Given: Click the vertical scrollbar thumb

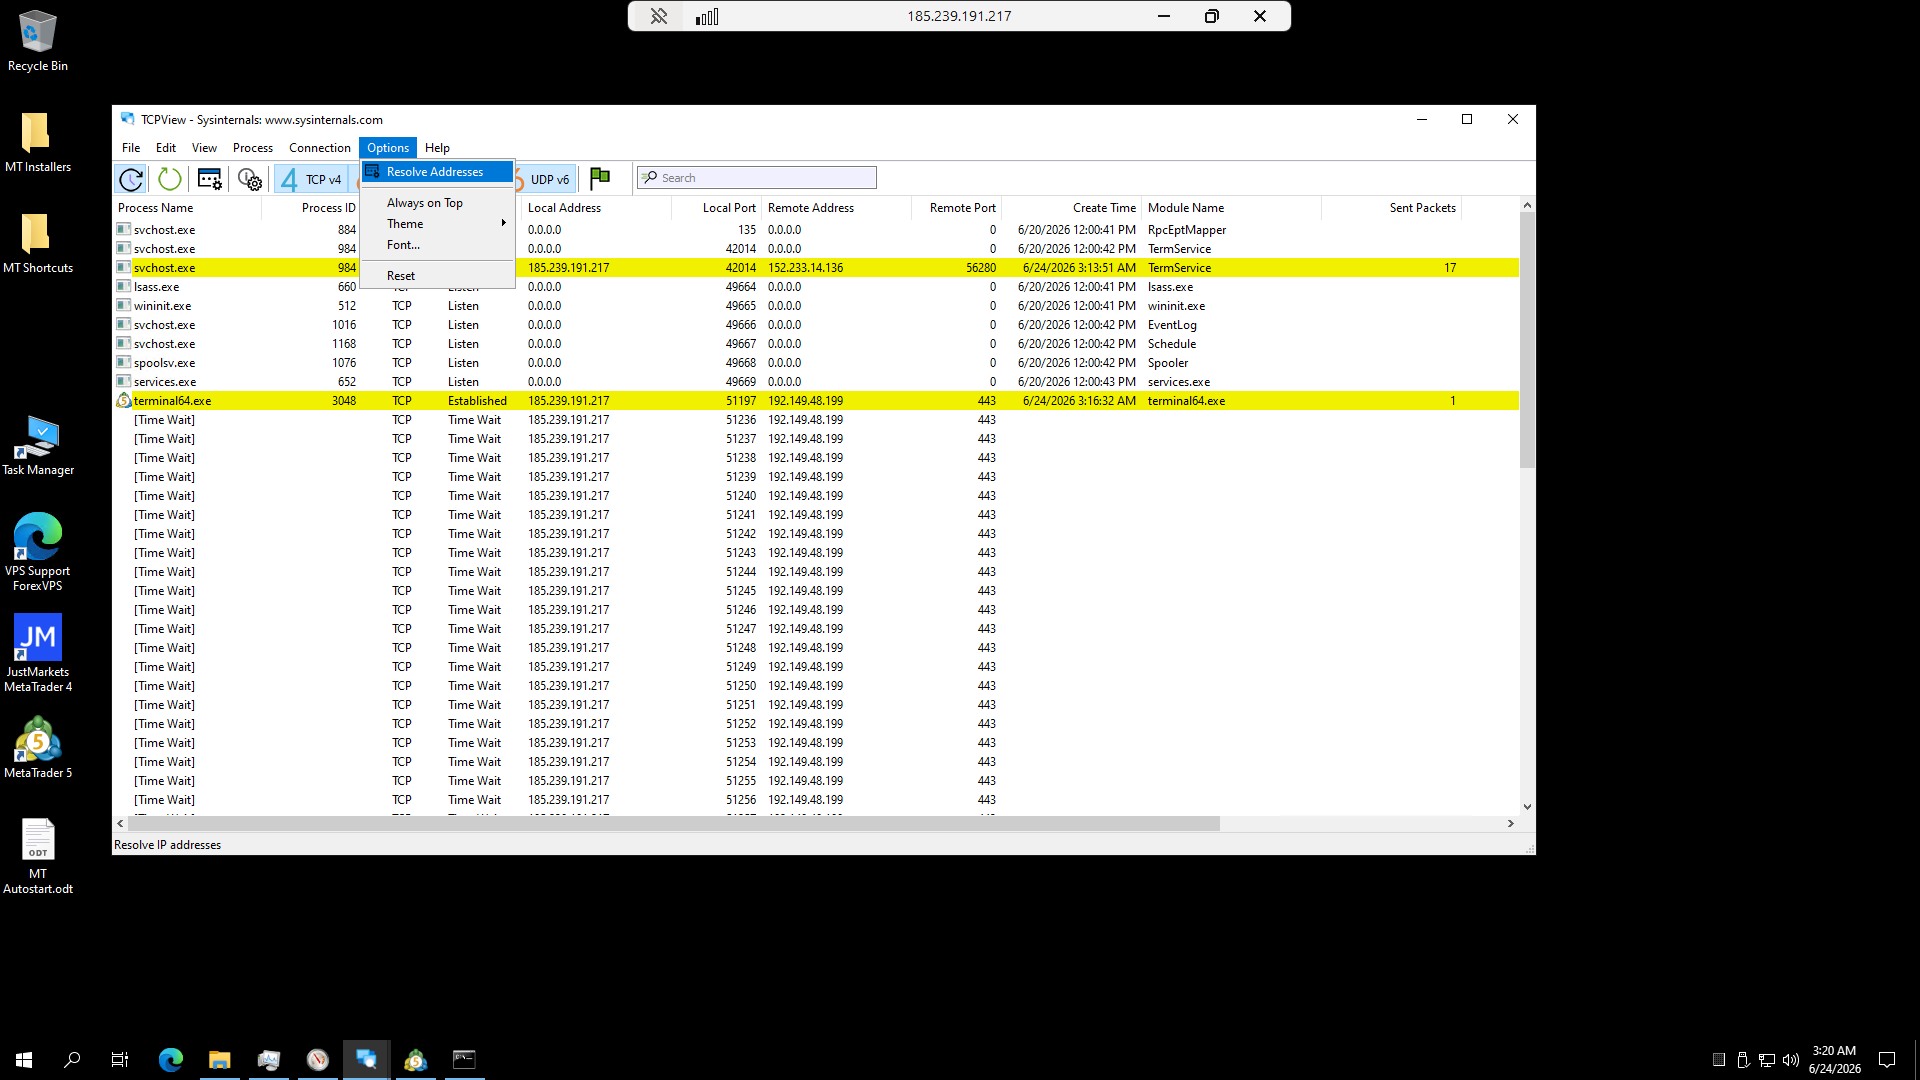Looking at the screenshot, I should (x=1527, y=340).
